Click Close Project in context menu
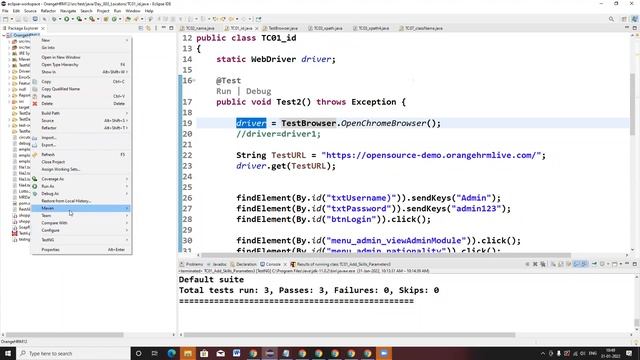 [81, 162]
